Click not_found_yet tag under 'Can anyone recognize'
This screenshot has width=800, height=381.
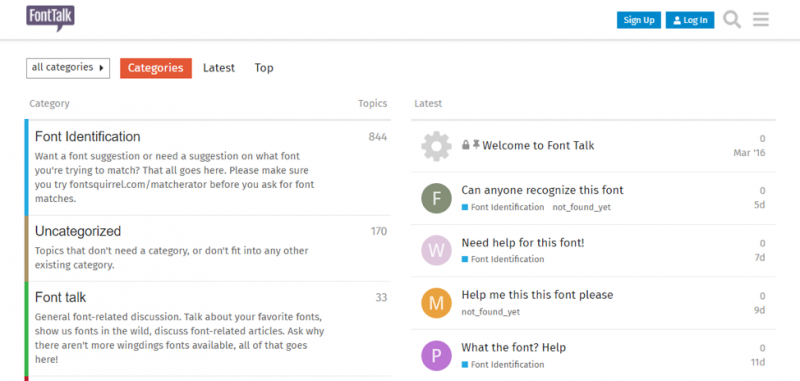(x=582, y=207)
